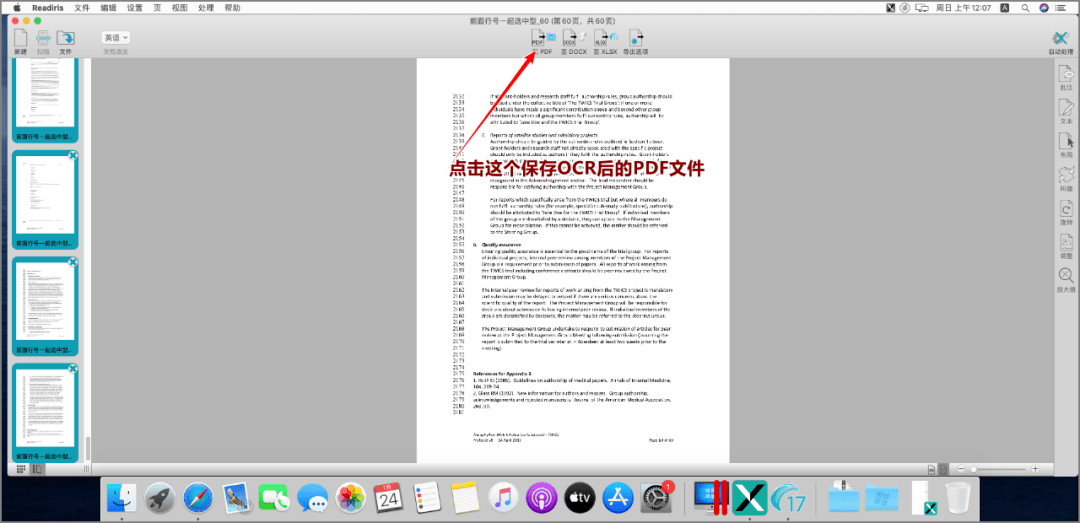Open the 英语 document language dropdown

pos(116,38)
